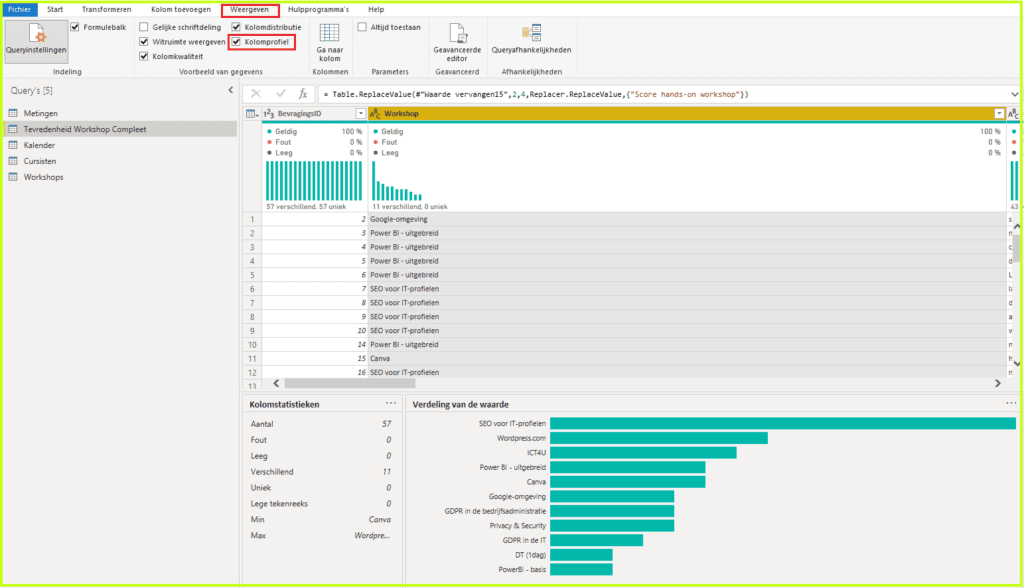
Task: Enable Gelijke schriftdeling checkbox
Action: click(144, 27)
